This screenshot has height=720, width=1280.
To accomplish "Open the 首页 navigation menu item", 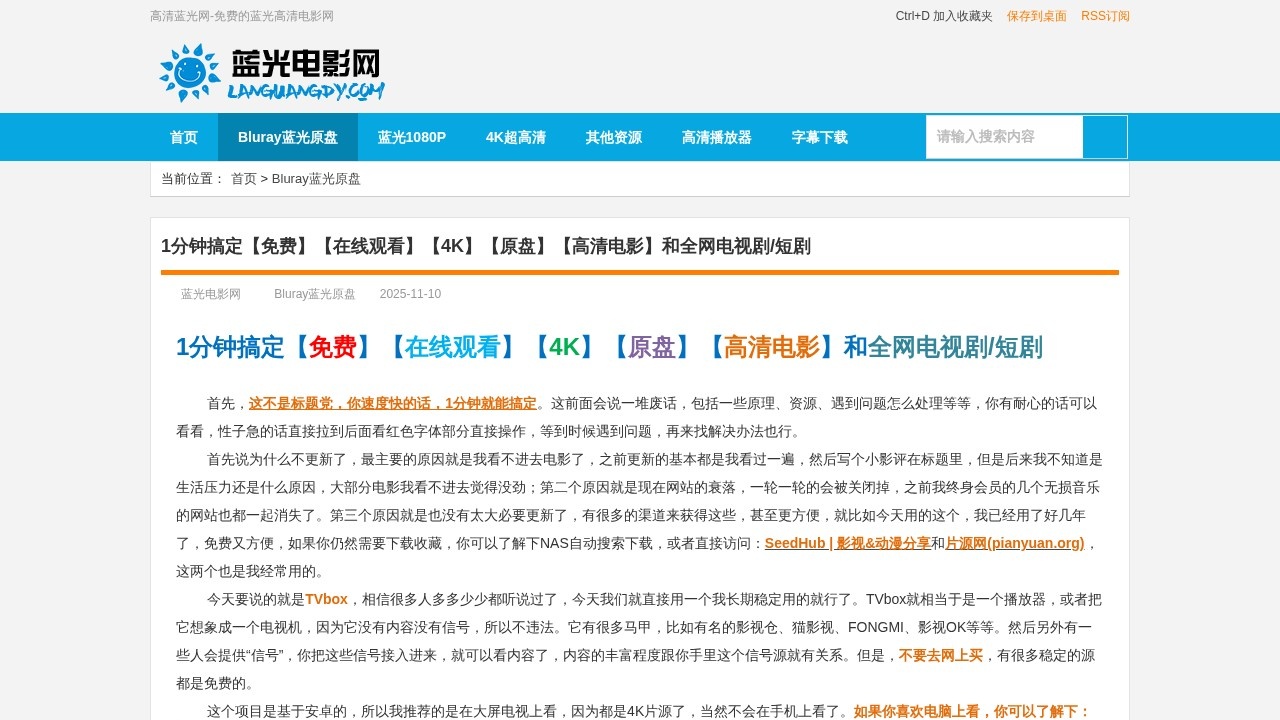I will [183, 136].
